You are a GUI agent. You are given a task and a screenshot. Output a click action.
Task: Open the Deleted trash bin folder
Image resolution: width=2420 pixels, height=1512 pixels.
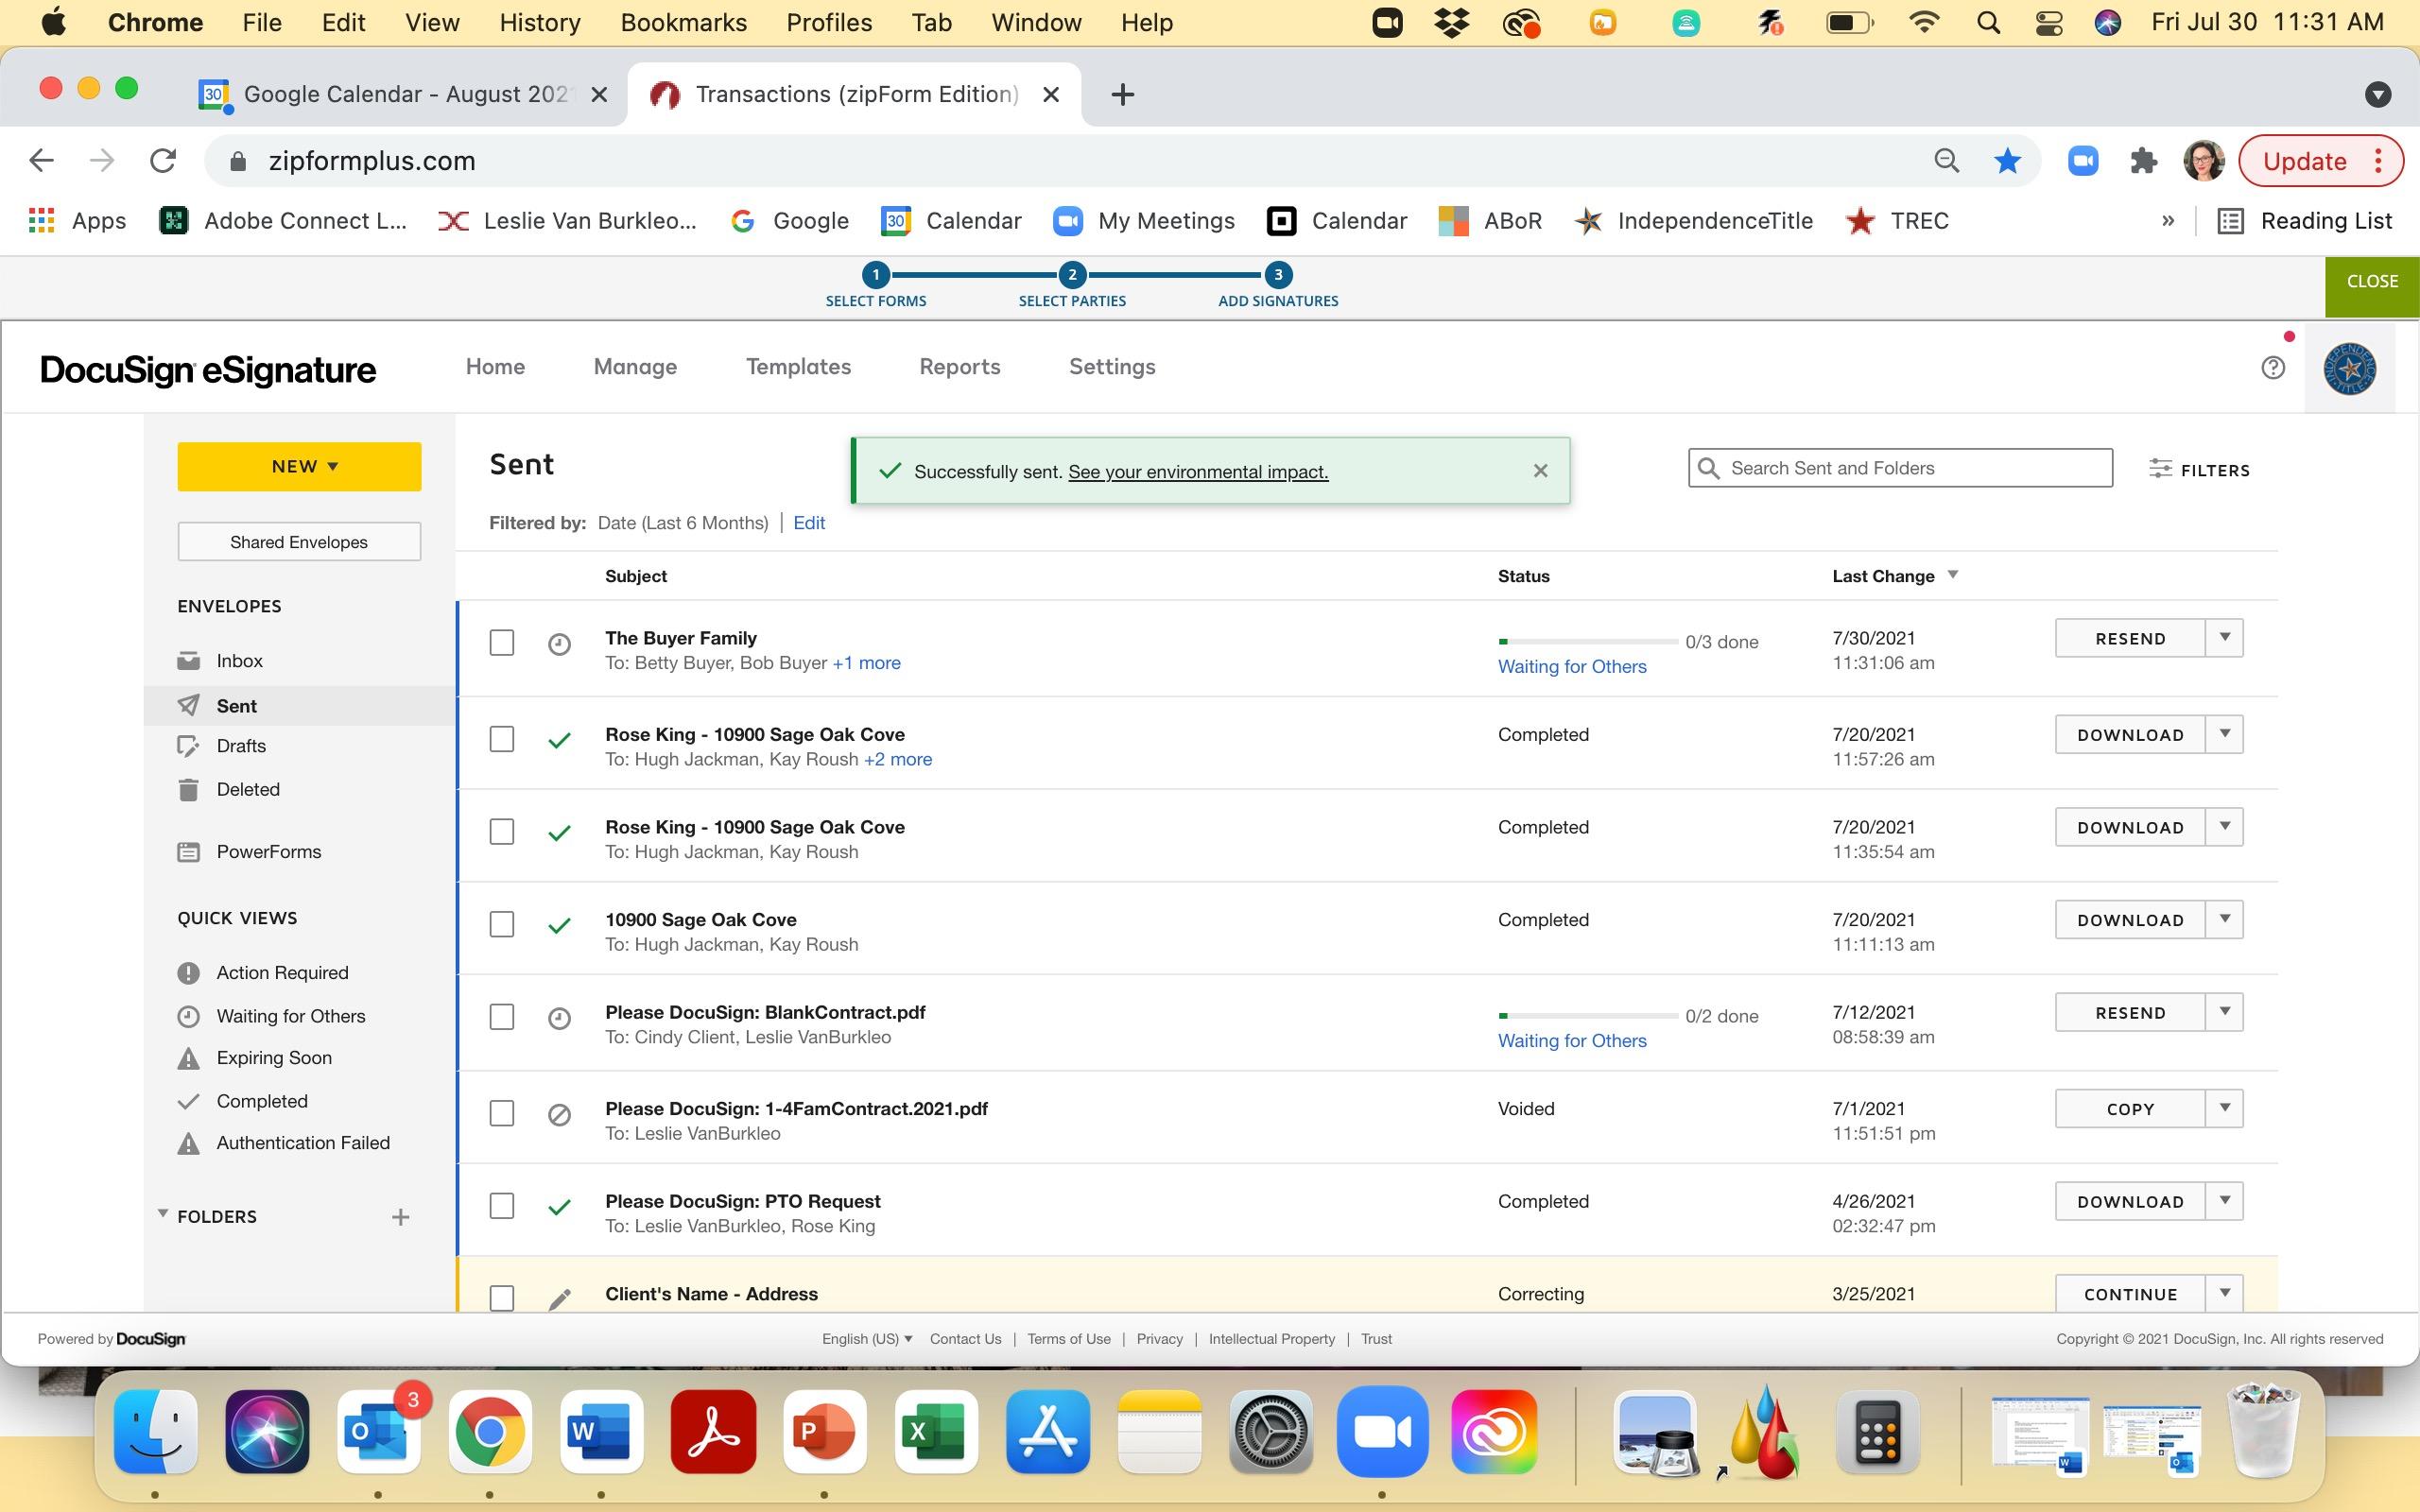click(x=188, y=790)
